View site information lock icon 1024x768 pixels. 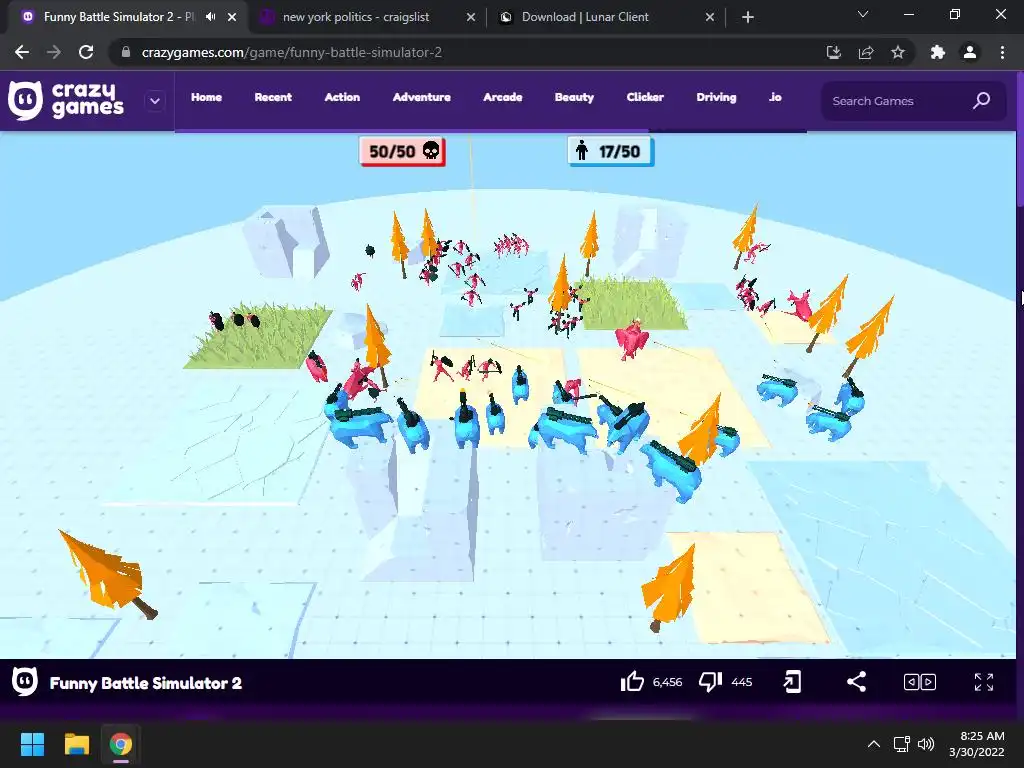pyautogui.click(x=125, y=52)
